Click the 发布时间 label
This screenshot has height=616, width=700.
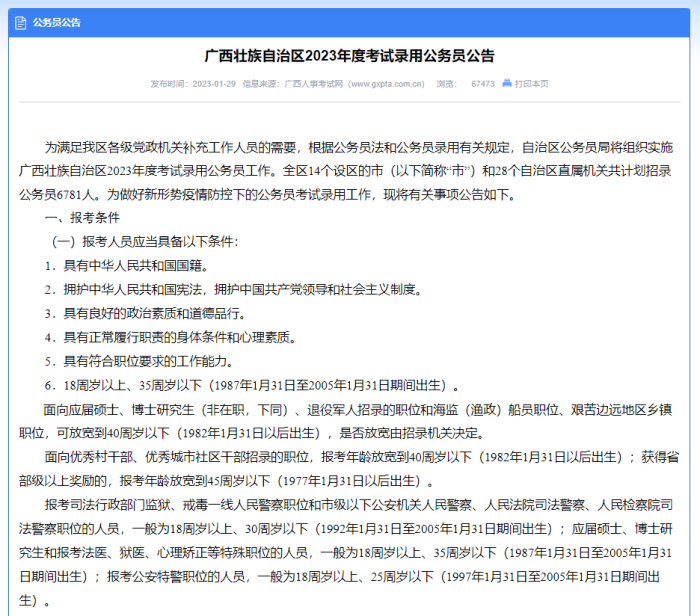pos(168,84)
